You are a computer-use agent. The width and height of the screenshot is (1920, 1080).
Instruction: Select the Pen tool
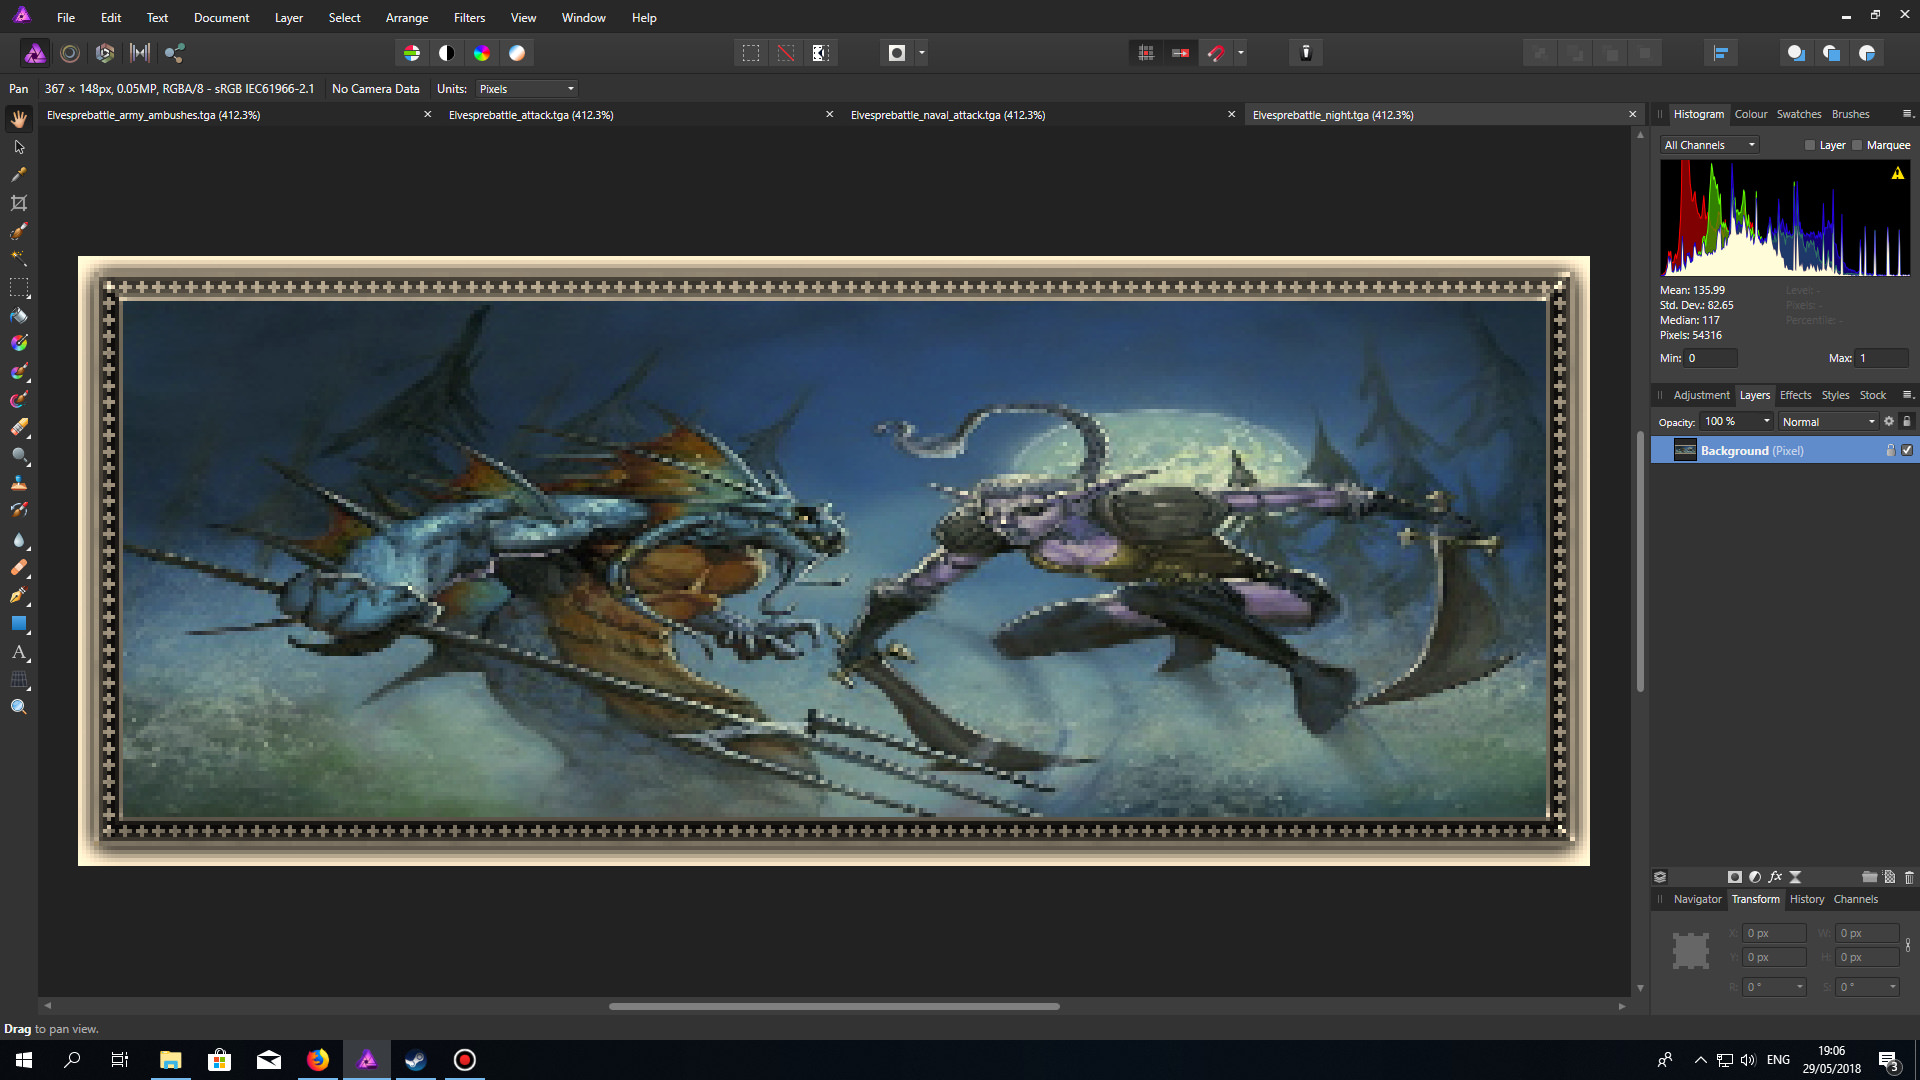pos(19,595)
